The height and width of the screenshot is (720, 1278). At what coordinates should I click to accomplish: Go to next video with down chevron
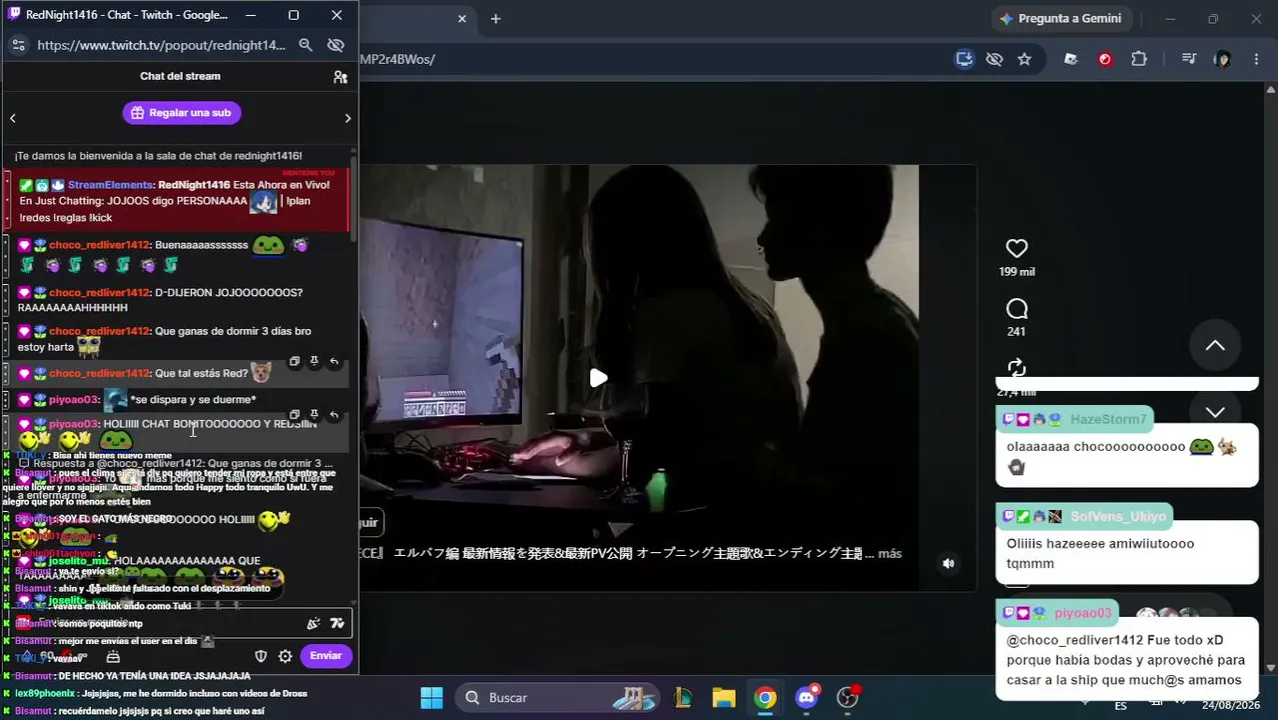pos(1215,411)
